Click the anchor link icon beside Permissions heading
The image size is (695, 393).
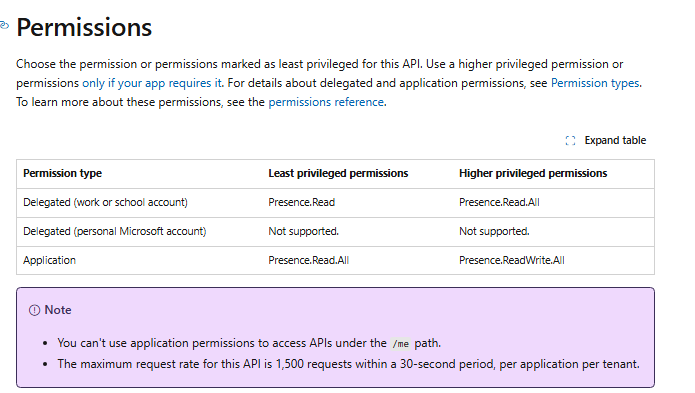point(4,26)
